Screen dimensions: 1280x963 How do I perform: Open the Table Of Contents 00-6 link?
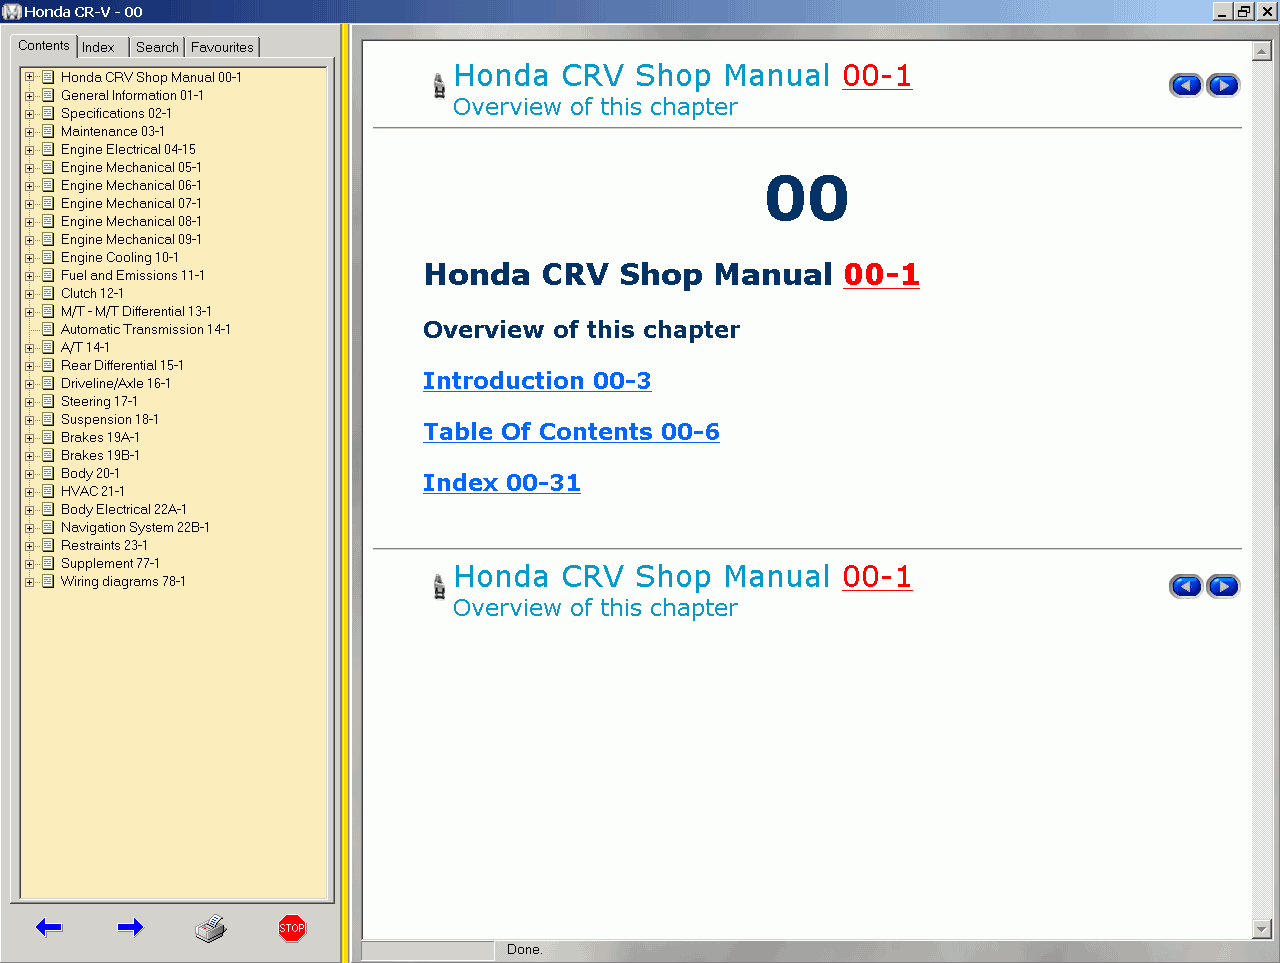click(571, 432)
